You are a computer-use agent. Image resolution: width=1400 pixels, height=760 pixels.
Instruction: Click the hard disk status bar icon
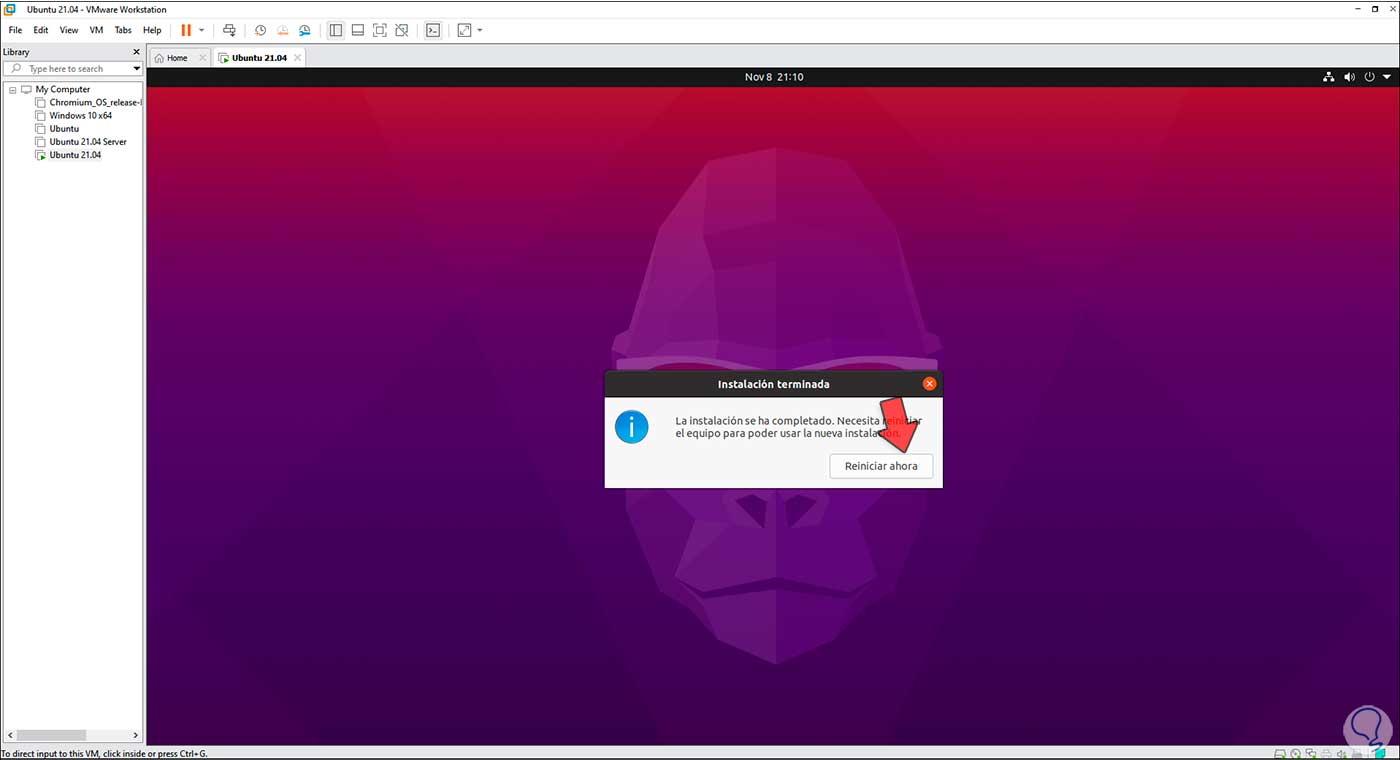point(1280,754)
